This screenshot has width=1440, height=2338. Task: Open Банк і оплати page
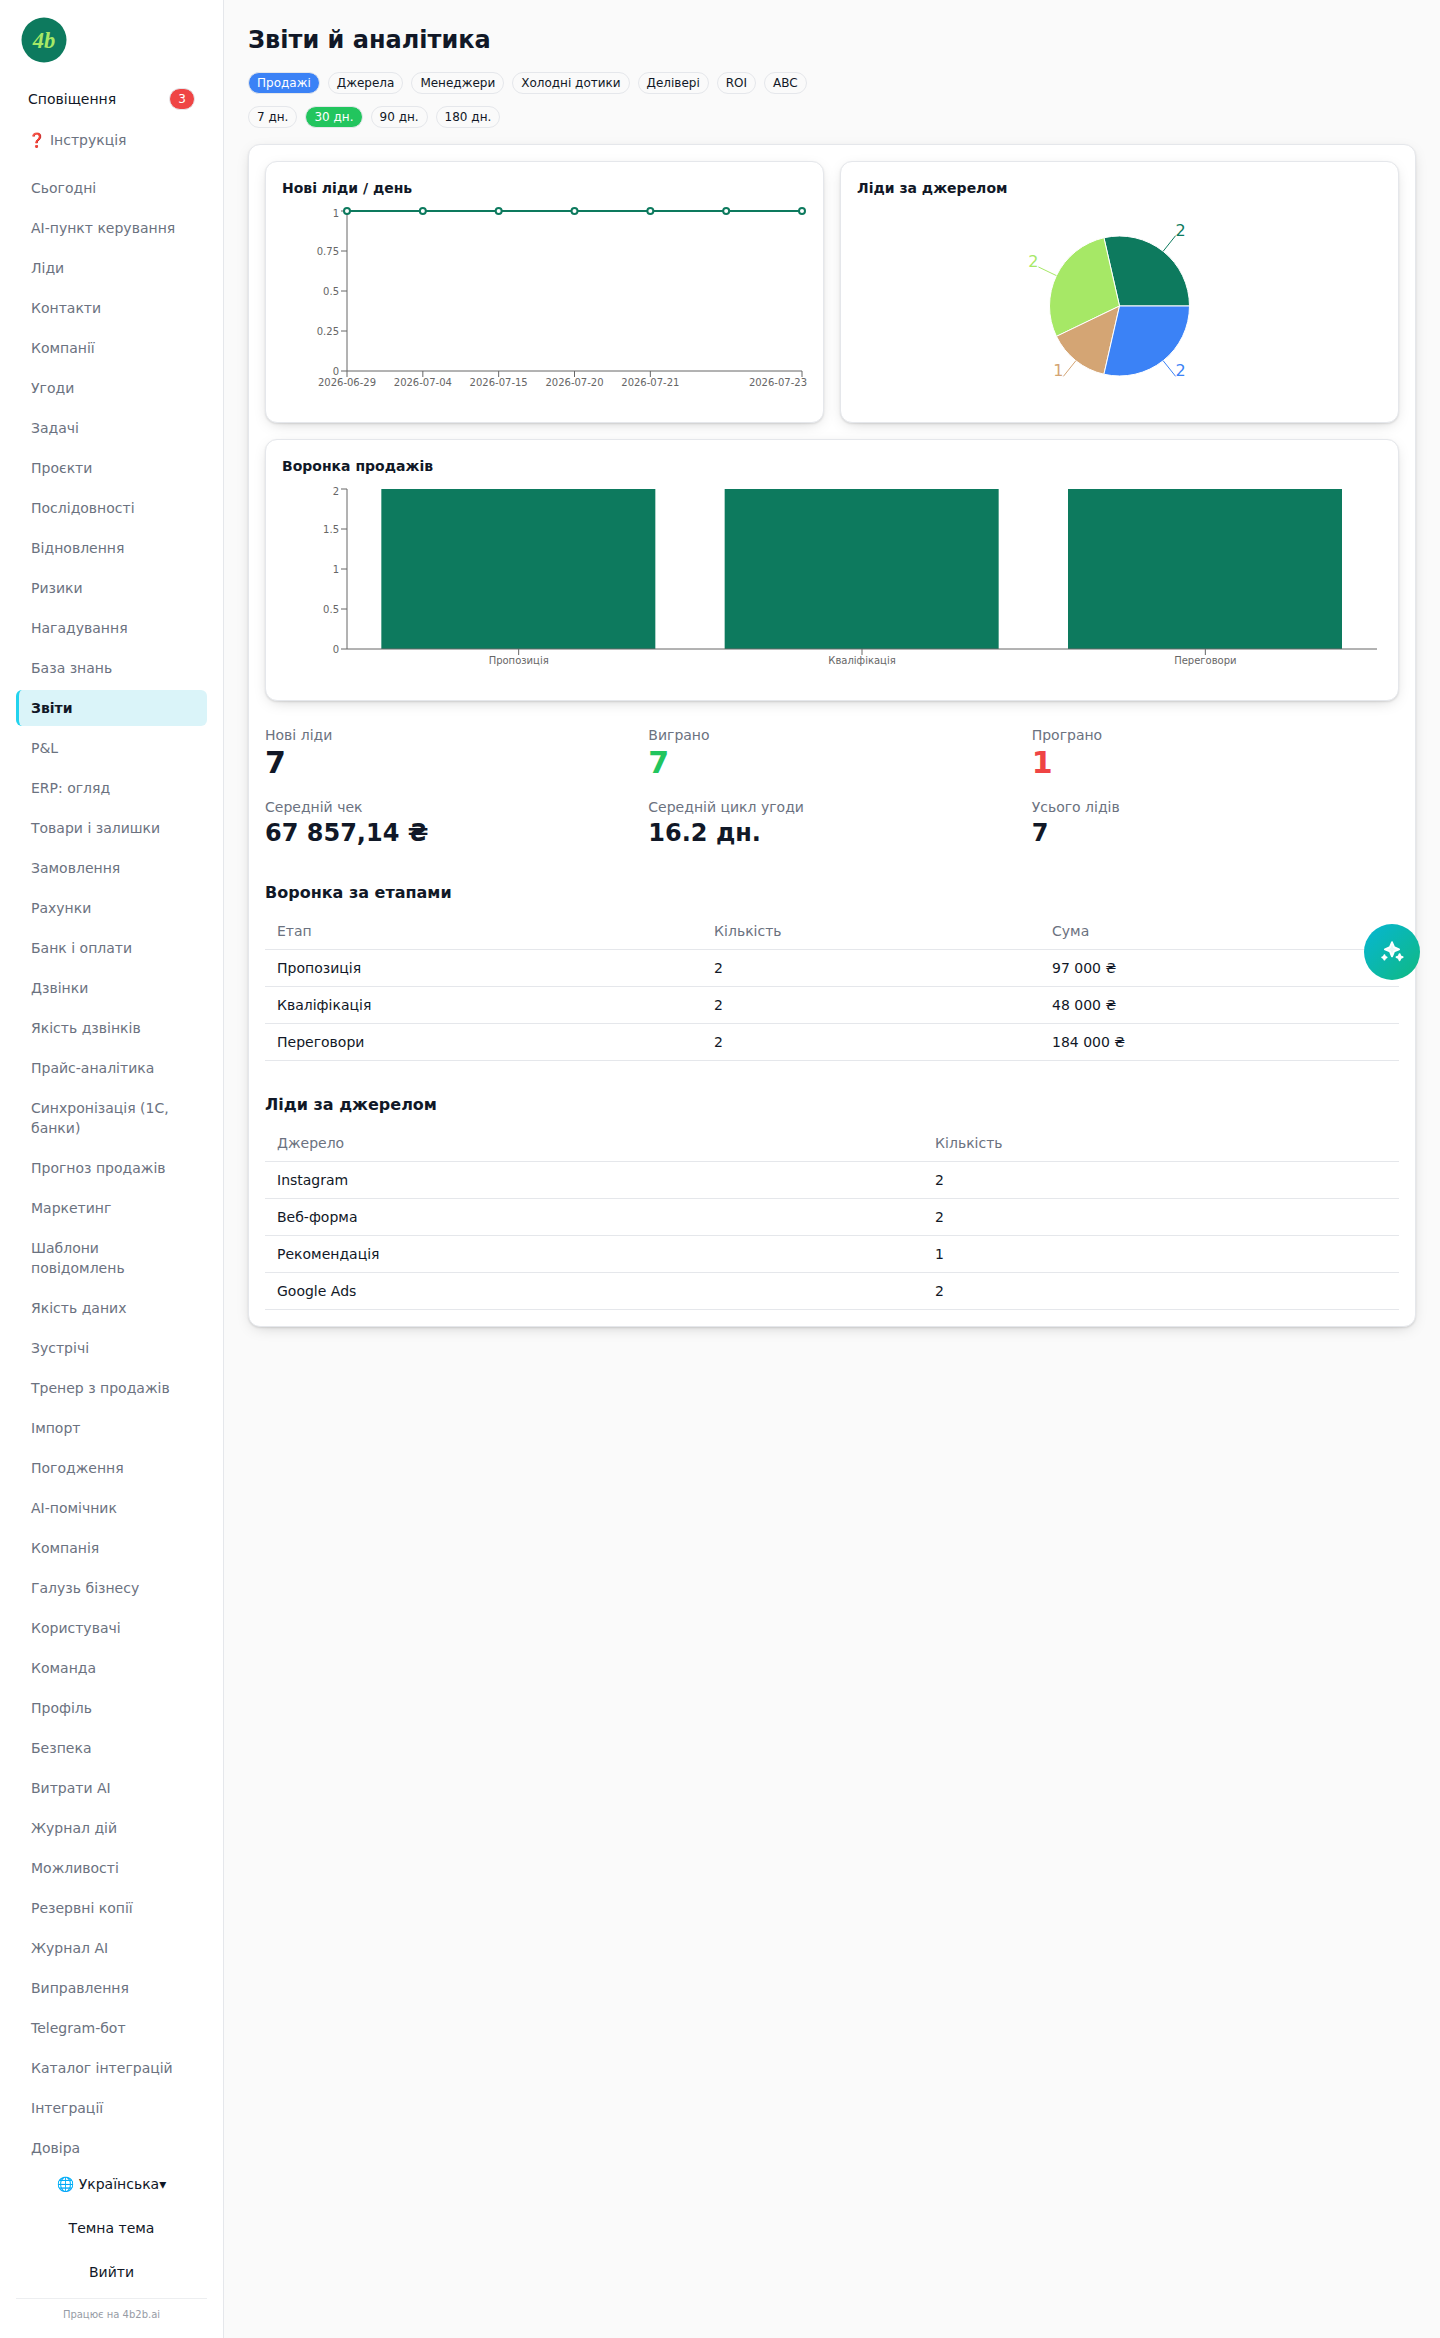click(x=111, y=948)
